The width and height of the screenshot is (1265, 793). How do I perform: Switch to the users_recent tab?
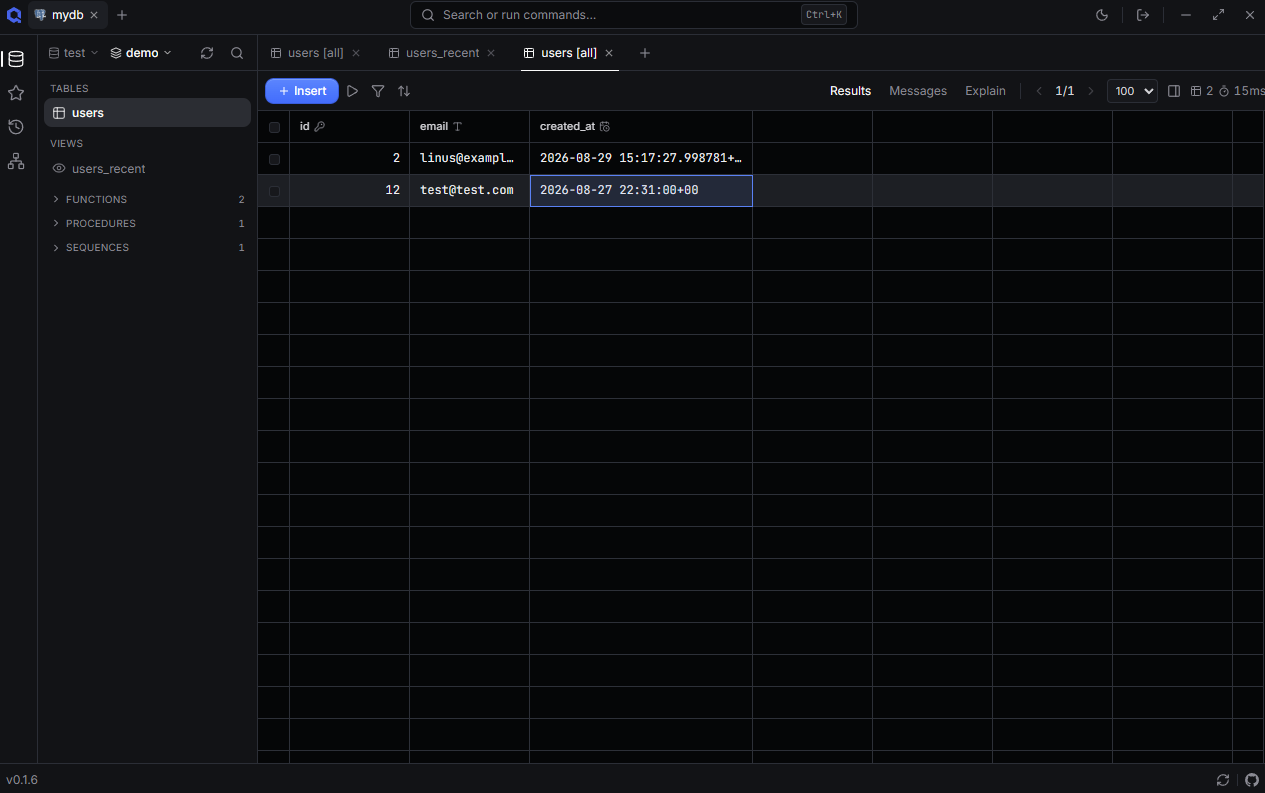[x=443, y=53]
